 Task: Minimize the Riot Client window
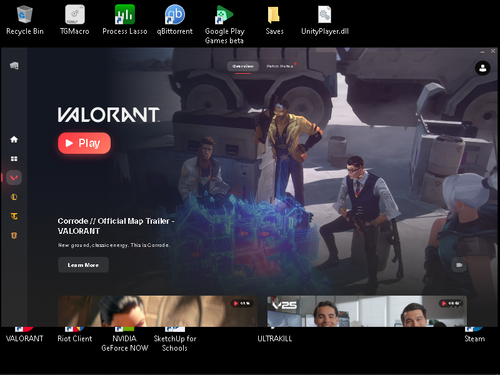pos(482,52)
